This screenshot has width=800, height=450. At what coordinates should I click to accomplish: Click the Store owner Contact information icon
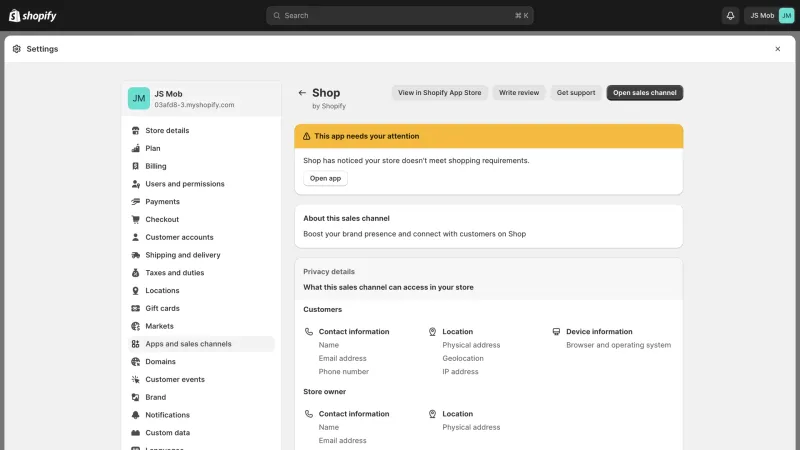[309, 414]
